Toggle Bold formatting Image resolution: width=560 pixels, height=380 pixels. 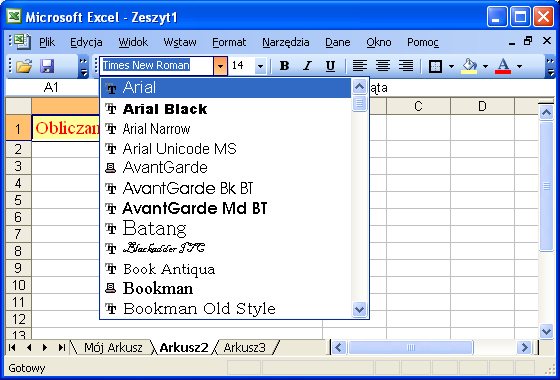[284, 66]
